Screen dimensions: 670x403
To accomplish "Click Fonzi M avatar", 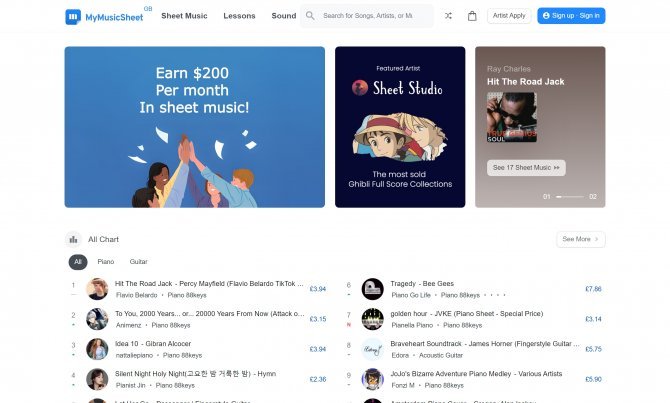I will [x=373, y=379].
